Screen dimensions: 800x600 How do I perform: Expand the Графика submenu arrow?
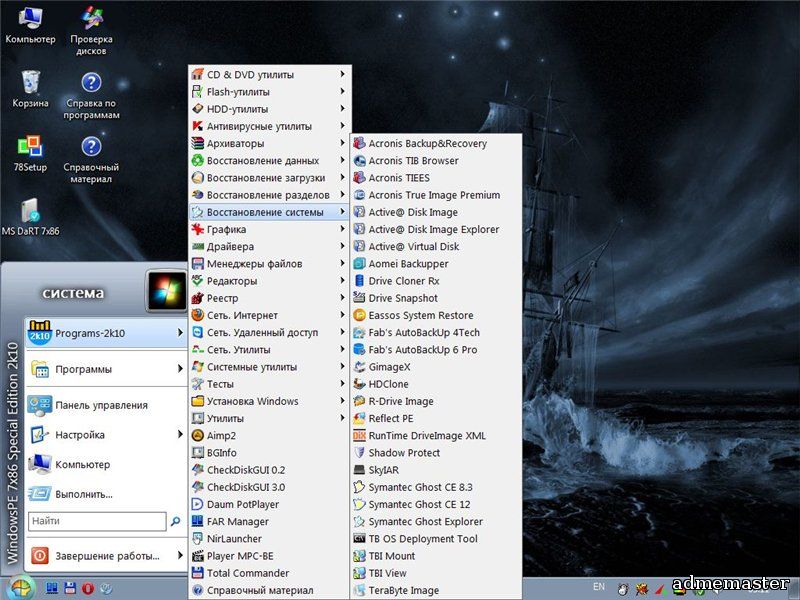[x=342, y=229]
